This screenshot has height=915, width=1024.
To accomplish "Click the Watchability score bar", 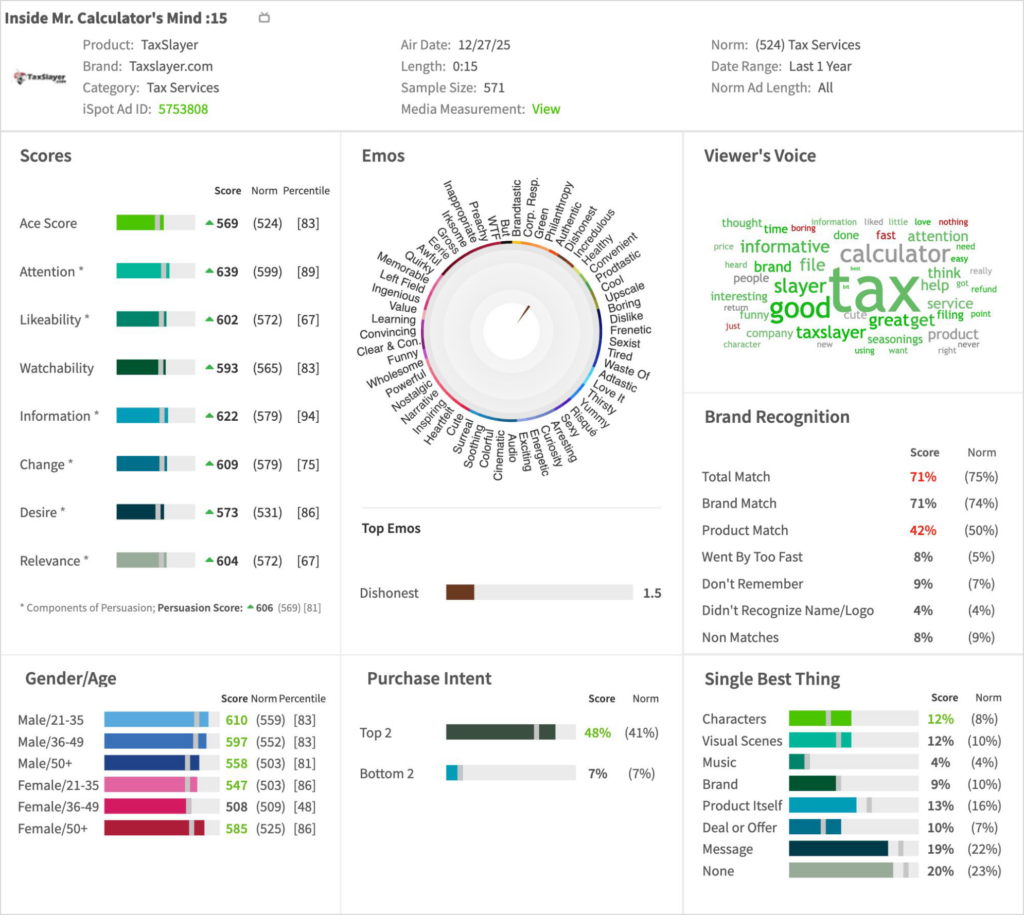I will coord(155,368).
